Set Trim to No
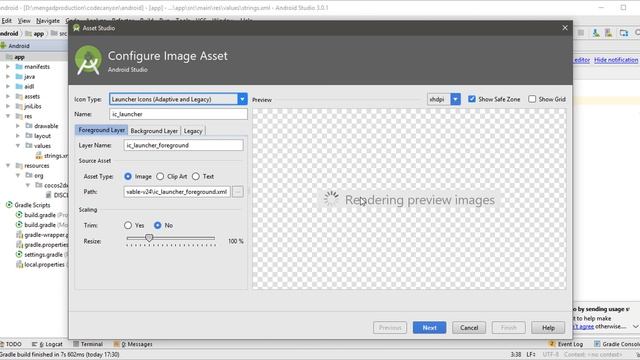Screen dimensions: 640x360 [x=158, y=225]
